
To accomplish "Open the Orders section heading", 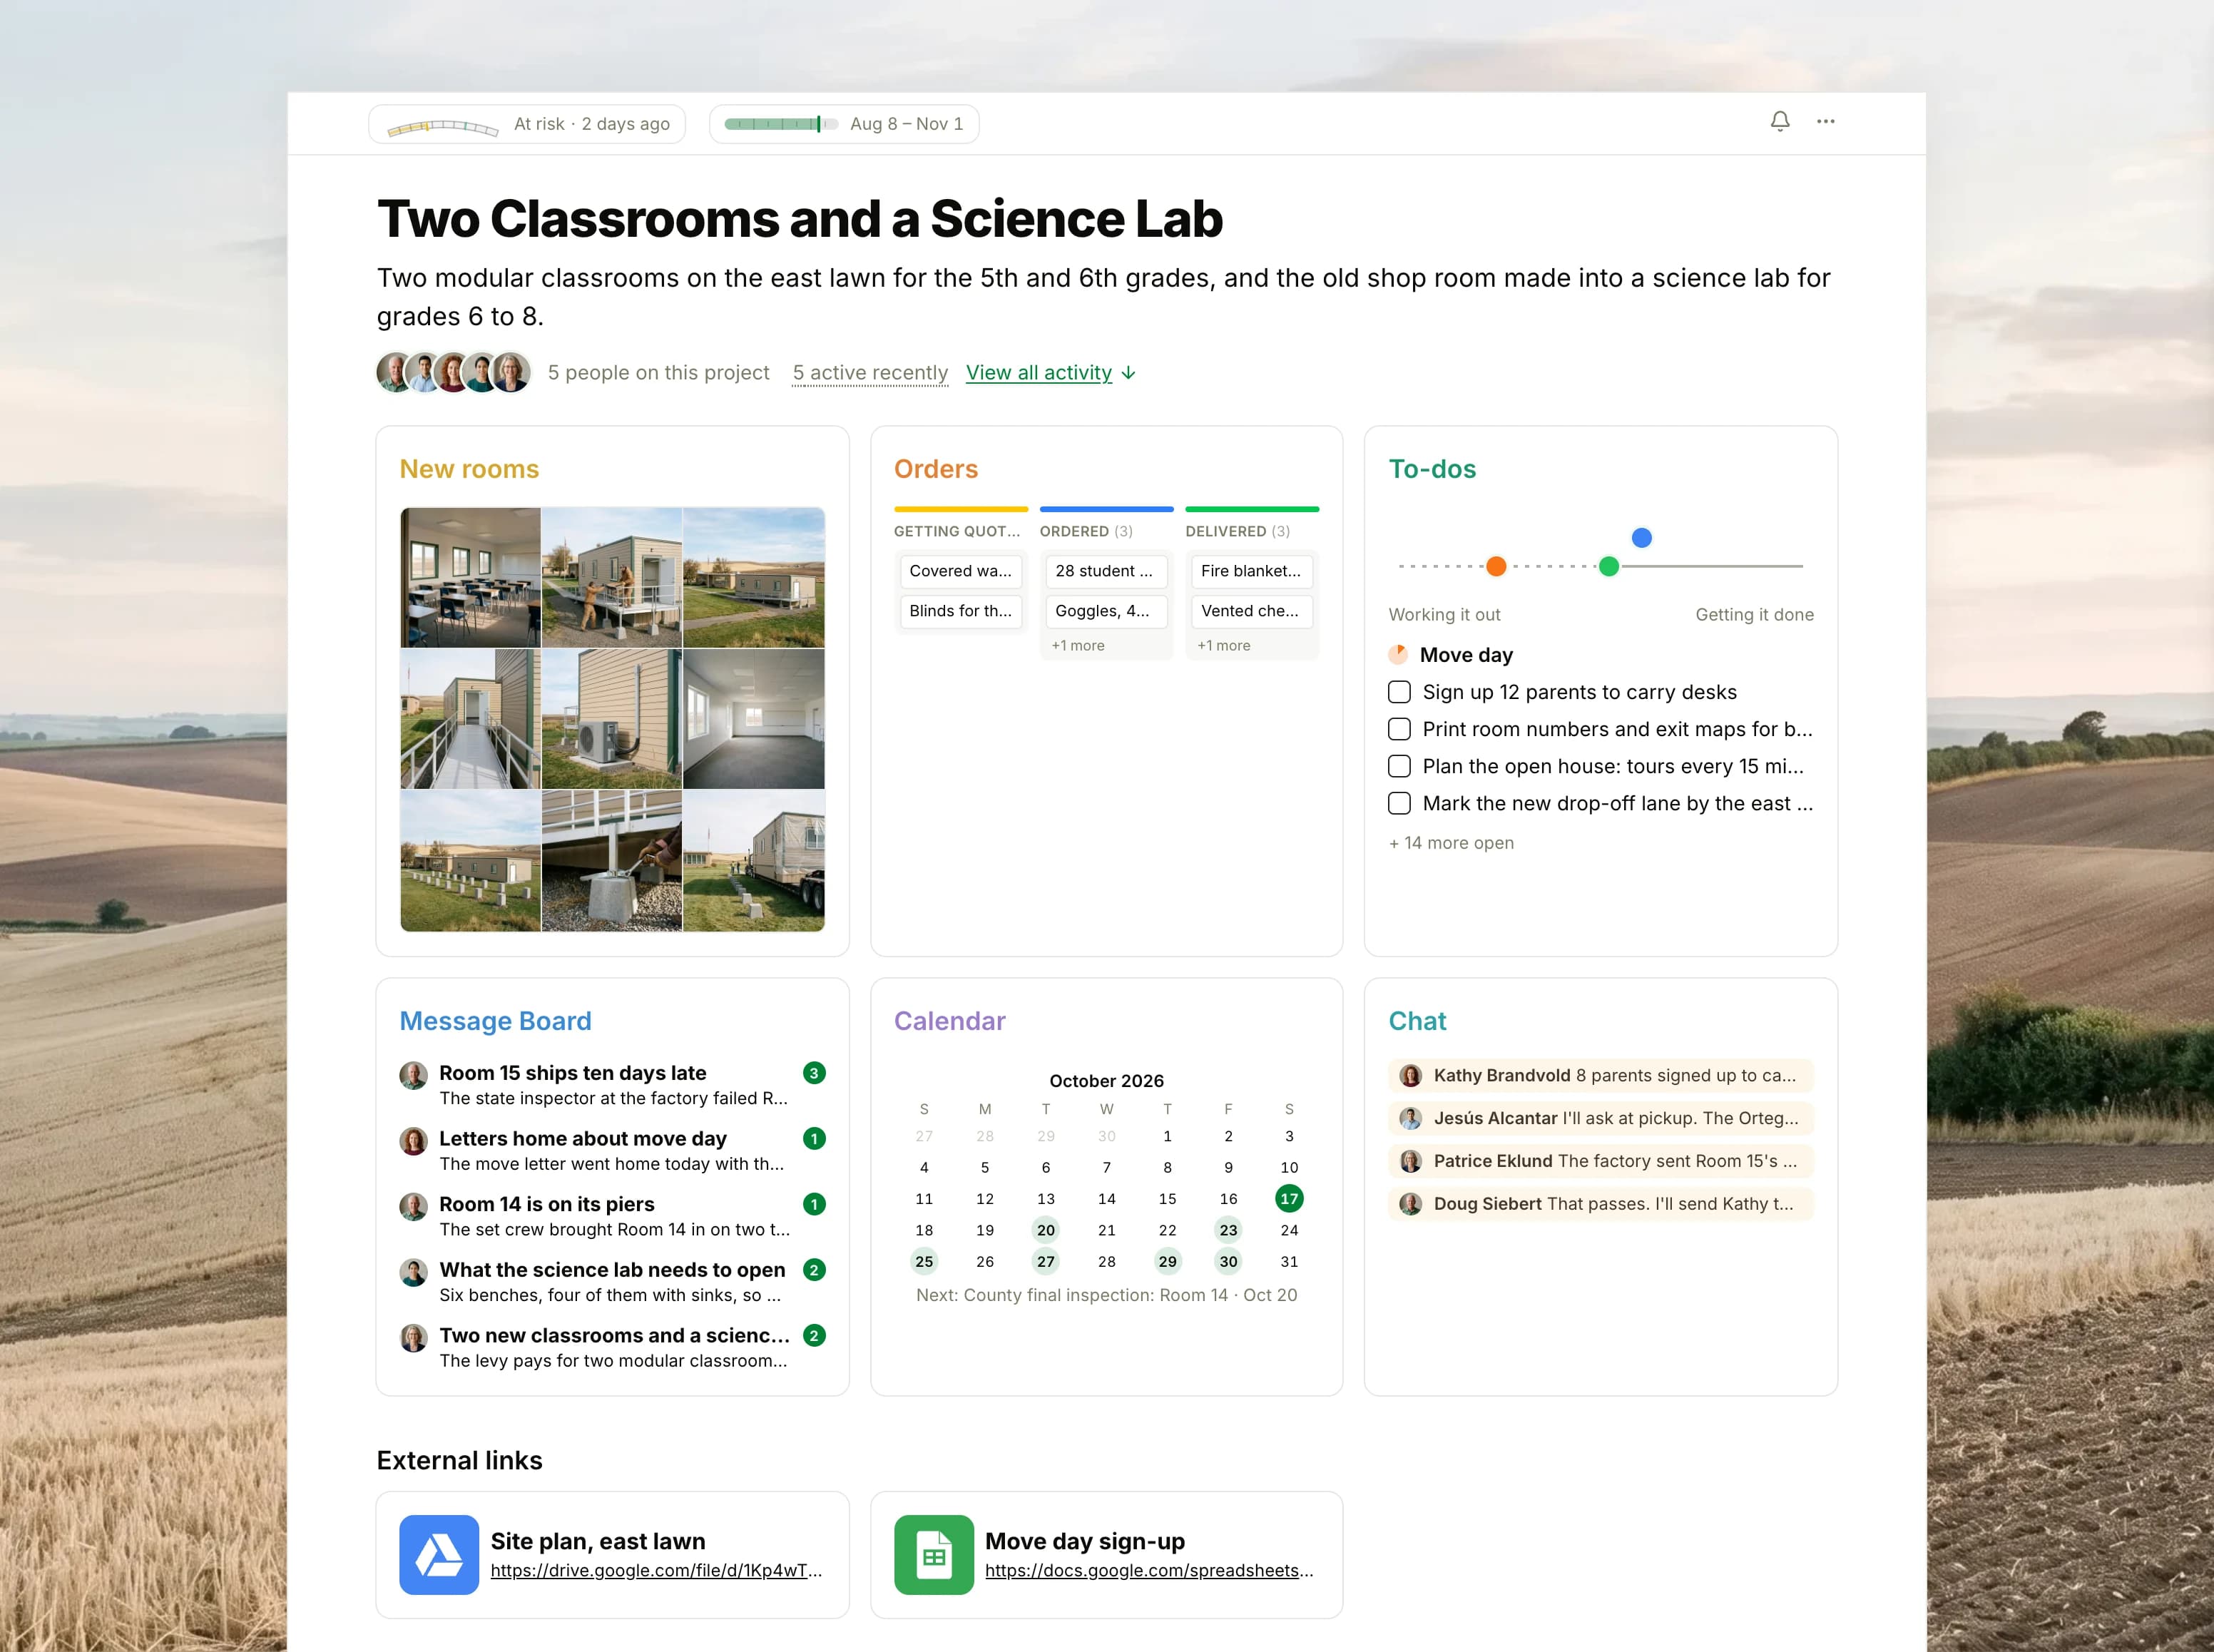I will [x=935, y=469].
